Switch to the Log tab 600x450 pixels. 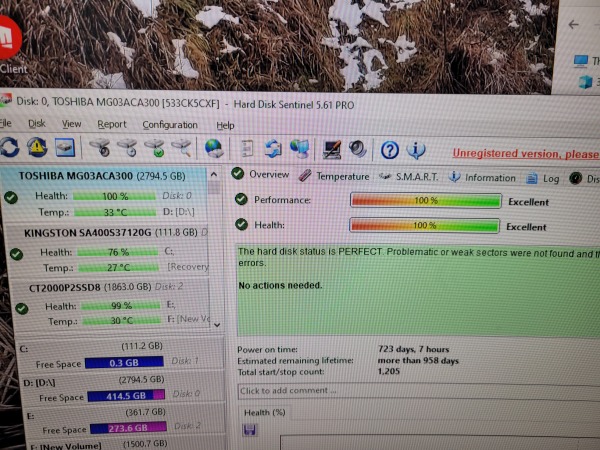tap(543, 178)
